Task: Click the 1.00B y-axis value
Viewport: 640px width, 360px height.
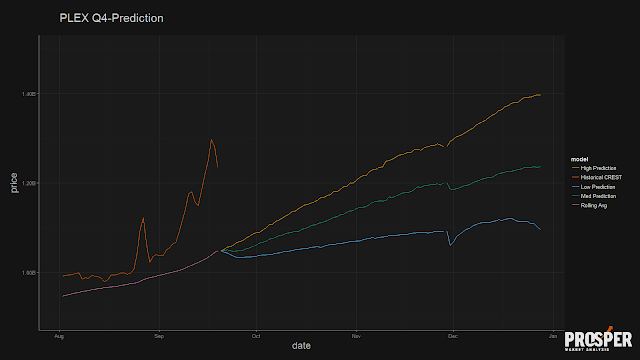Action: tap(29, 273)
